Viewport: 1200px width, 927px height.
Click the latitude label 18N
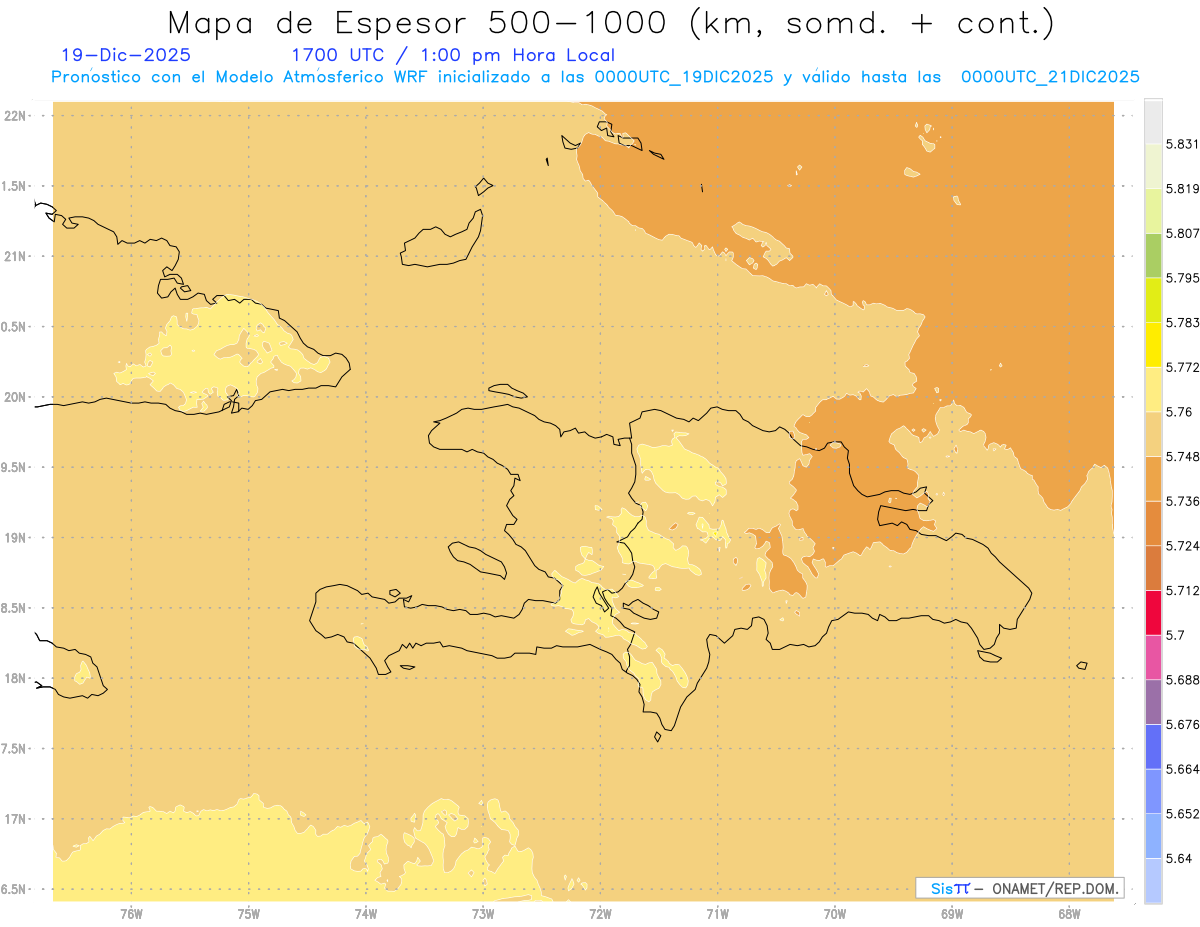point(15,678)
